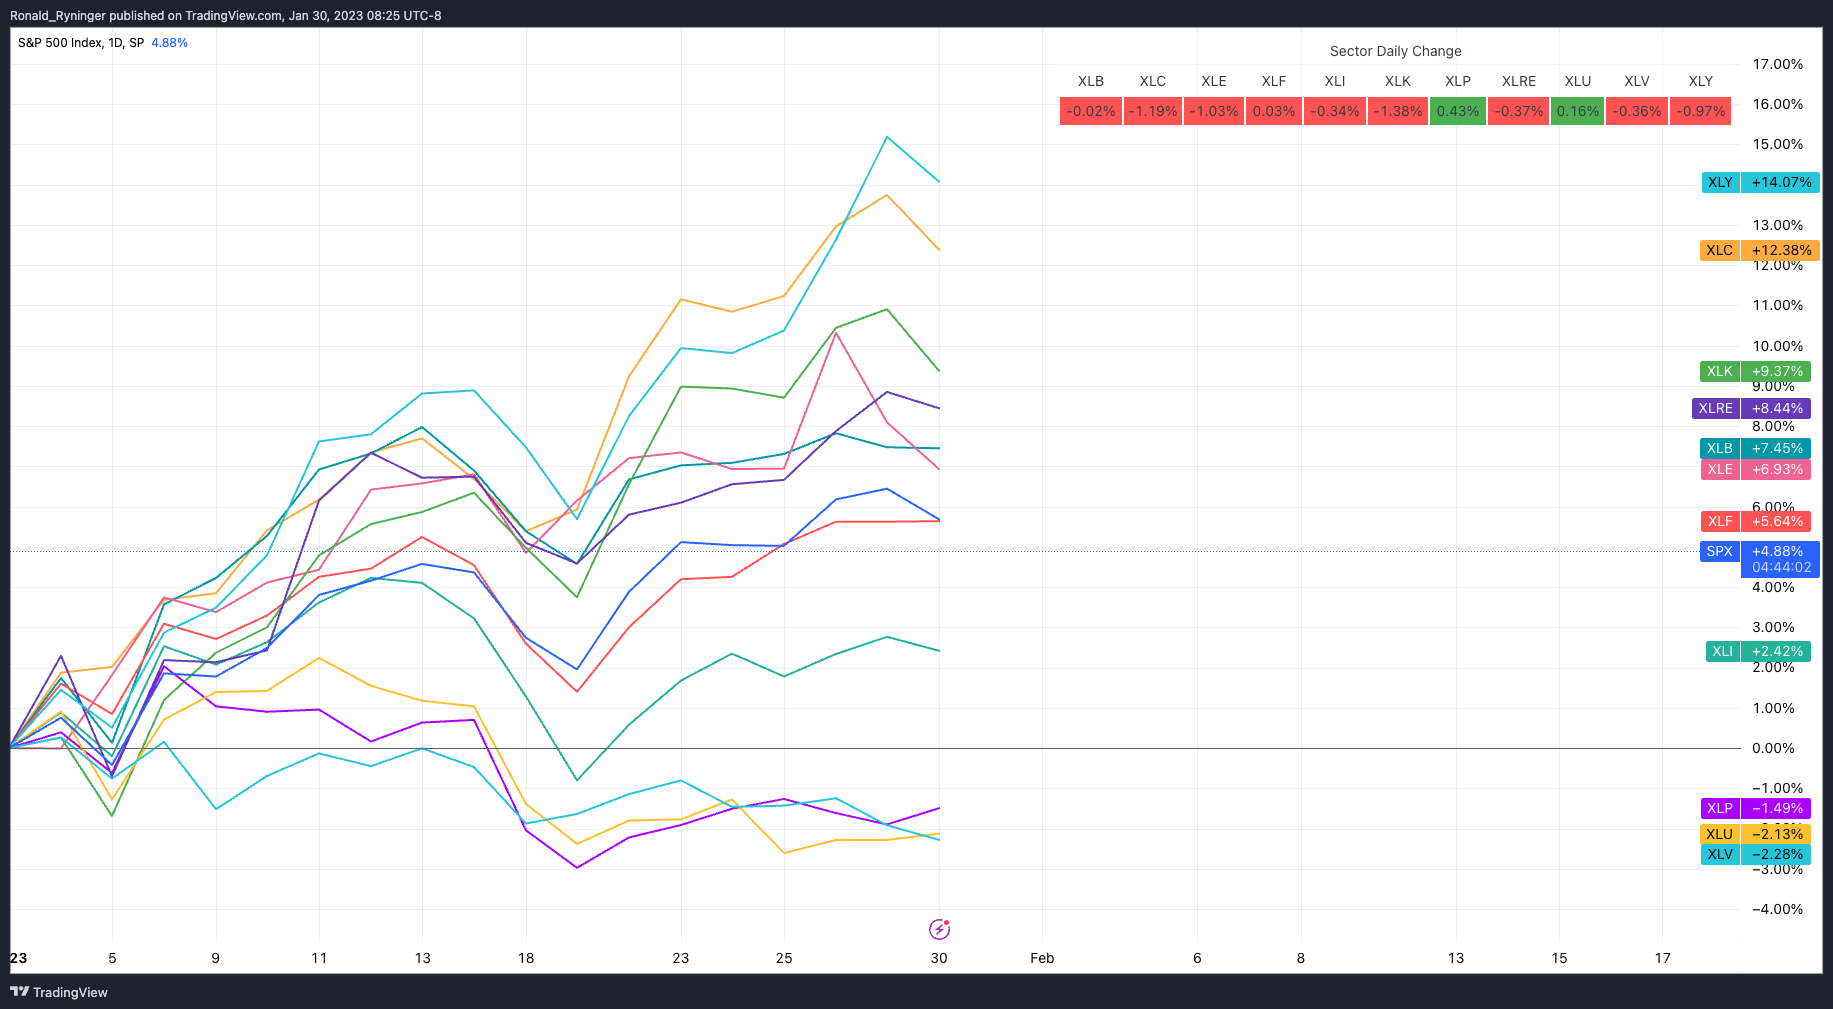Click the red -0.02% cell in the sector table

pyautogui.click(x=1091, y=111)
